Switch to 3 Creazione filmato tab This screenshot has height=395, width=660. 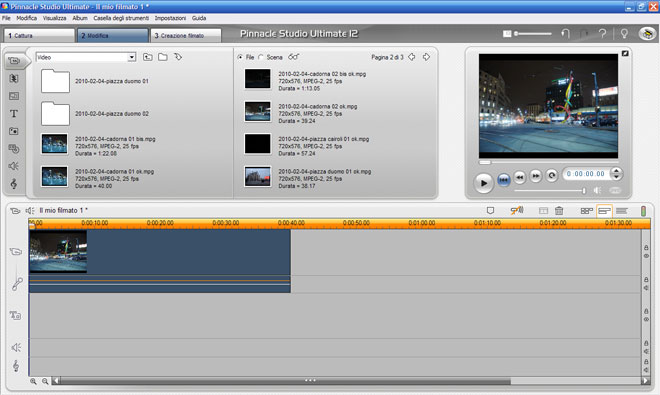pos(186,35)
